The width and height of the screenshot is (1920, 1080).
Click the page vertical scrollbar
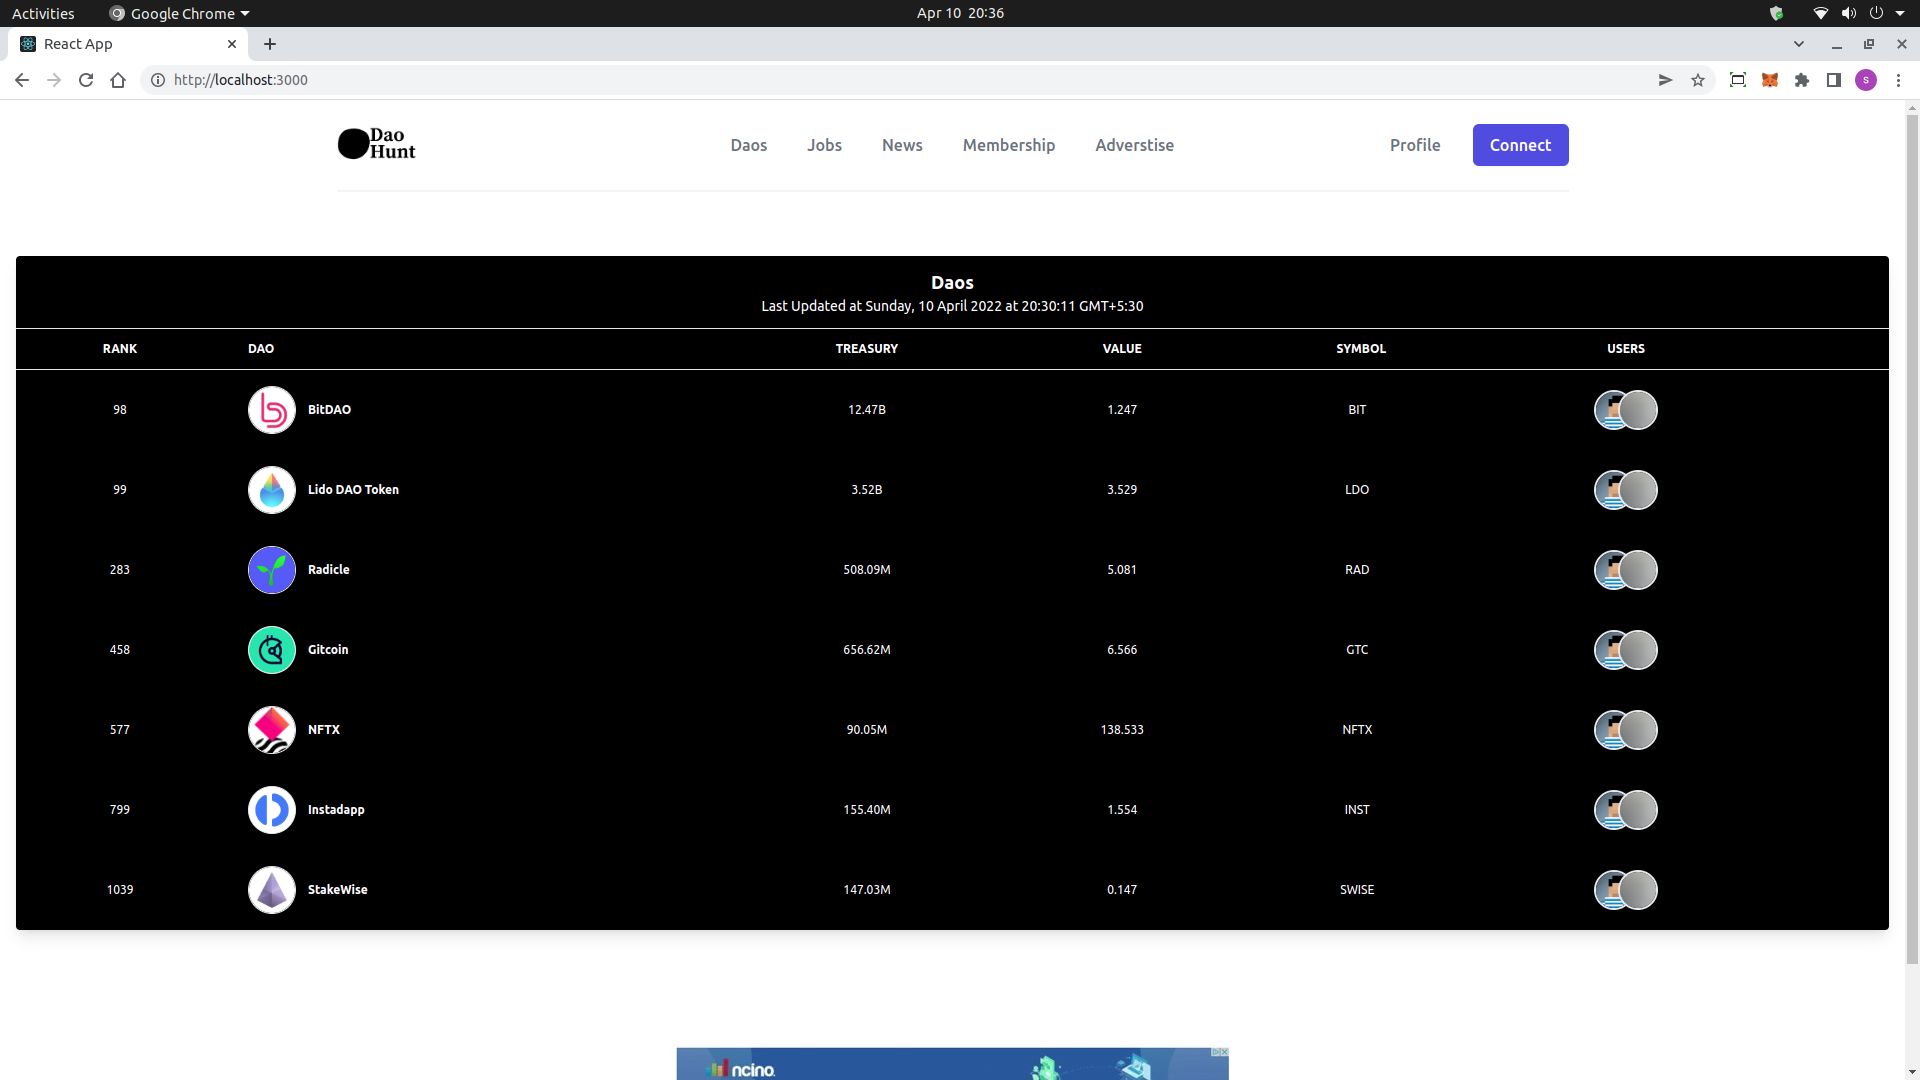pos(1912,540)
